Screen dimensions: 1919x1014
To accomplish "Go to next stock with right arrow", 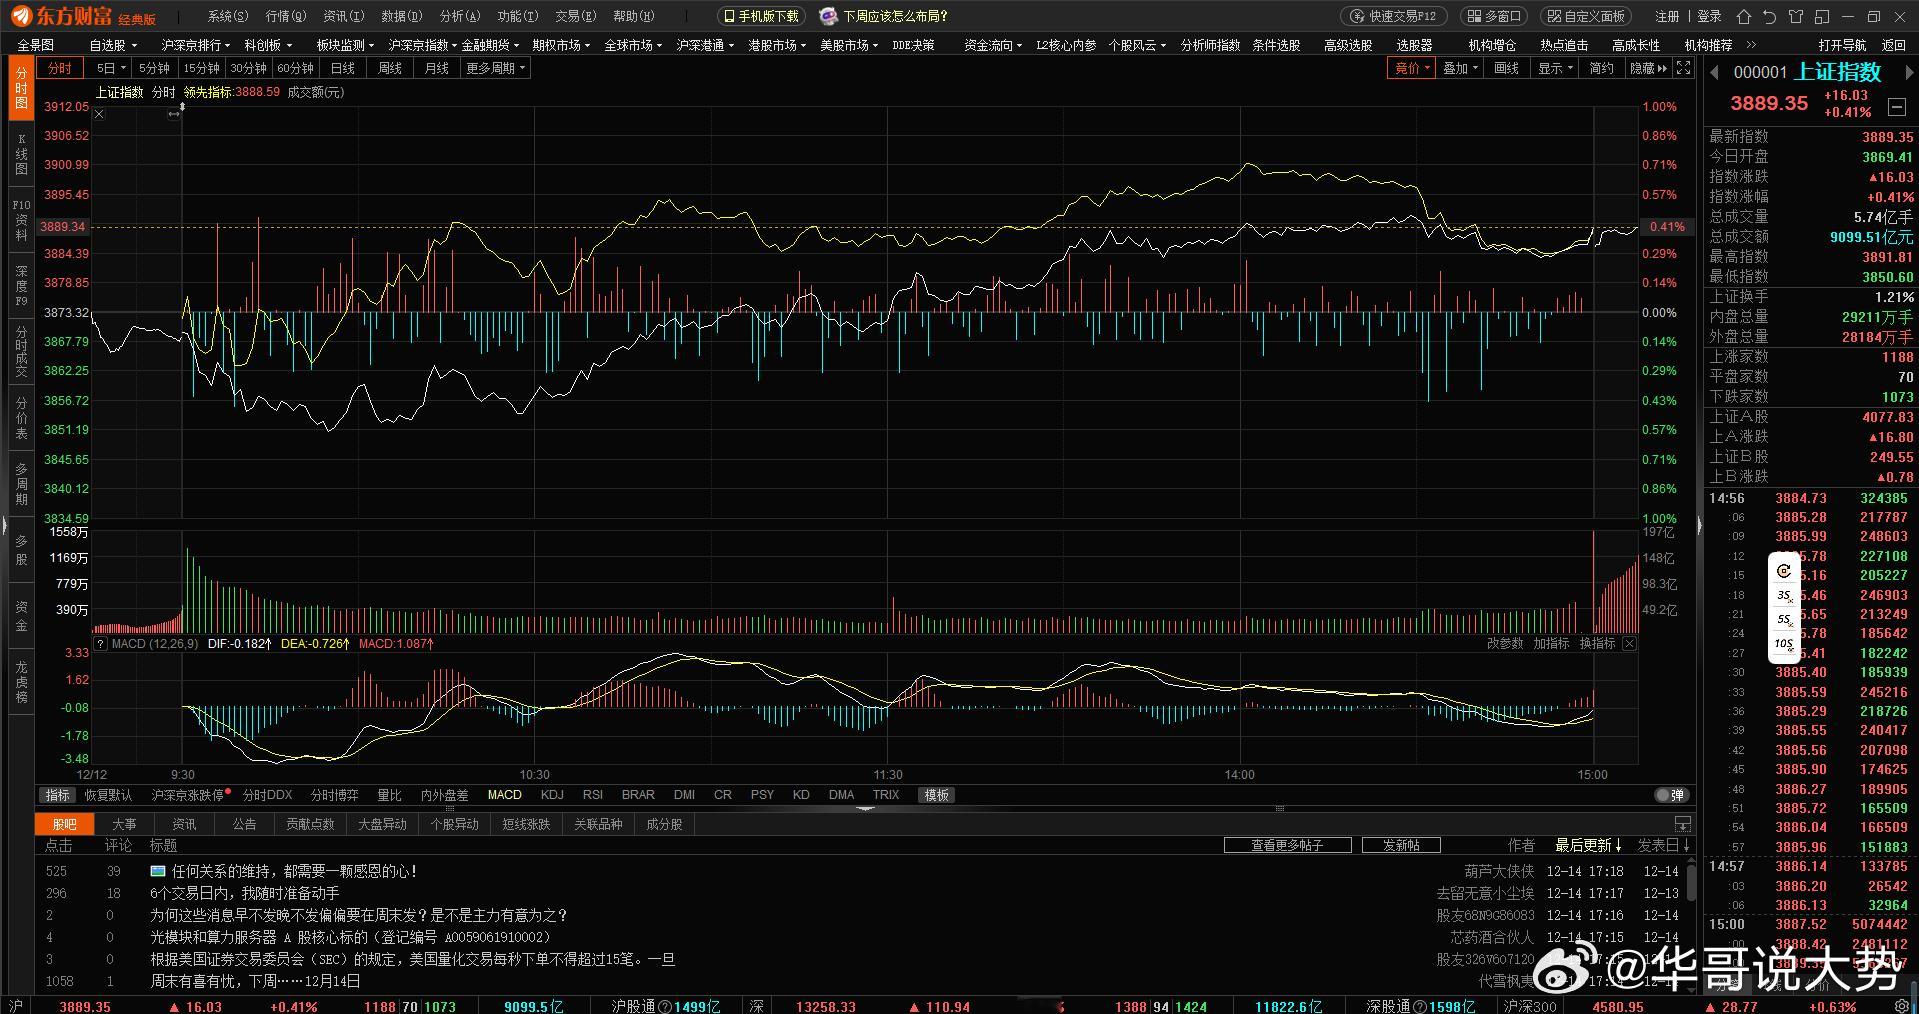I will [x=1909, y=72].
